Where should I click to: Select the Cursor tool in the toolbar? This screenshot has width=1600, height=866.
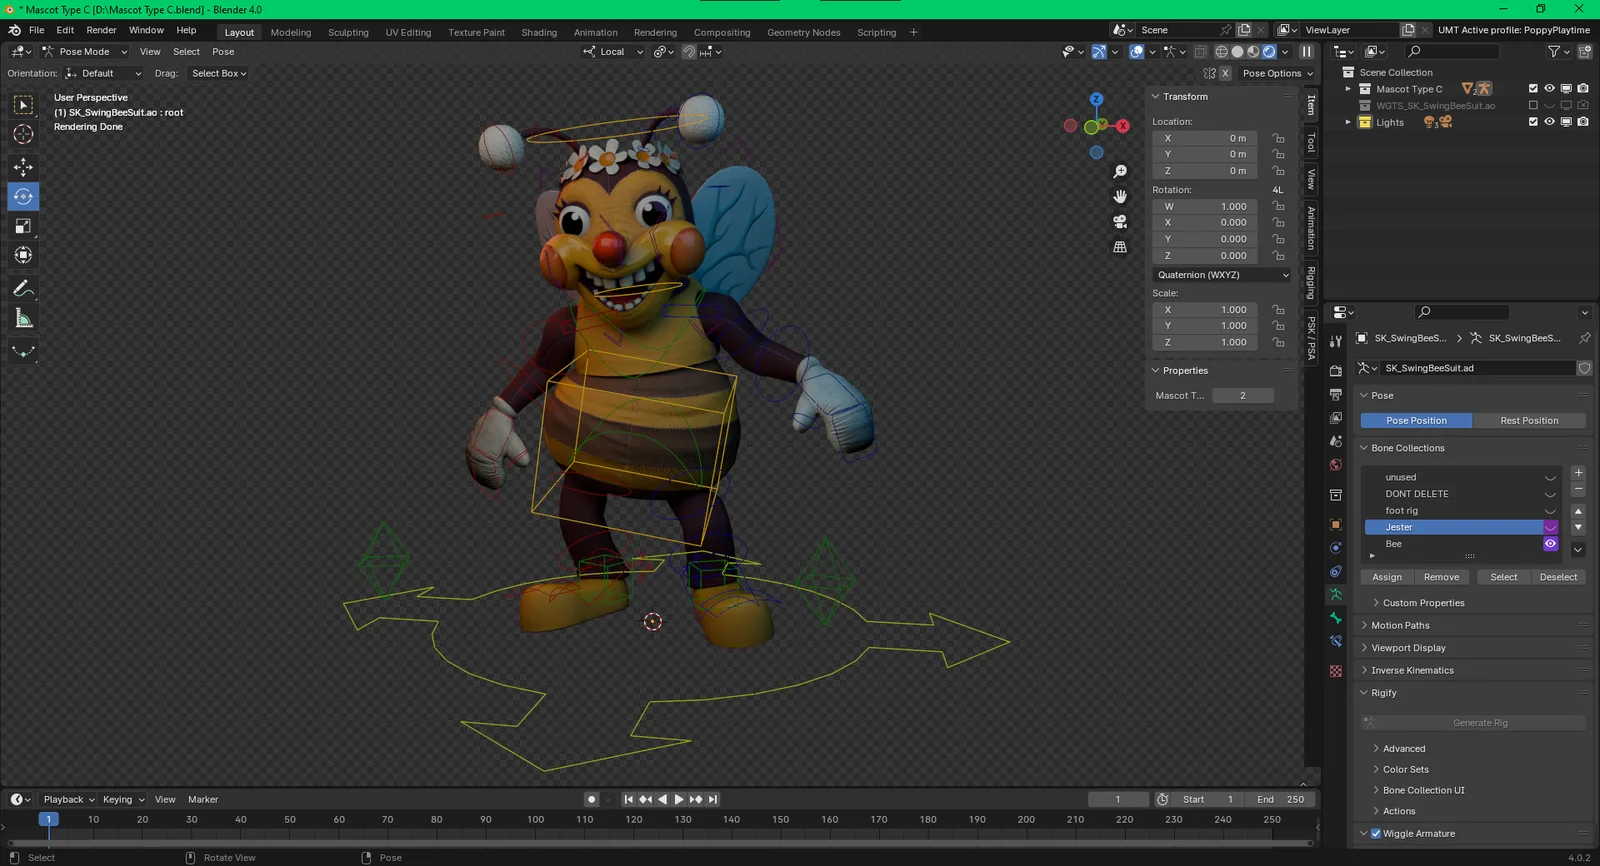click(23, 134)
